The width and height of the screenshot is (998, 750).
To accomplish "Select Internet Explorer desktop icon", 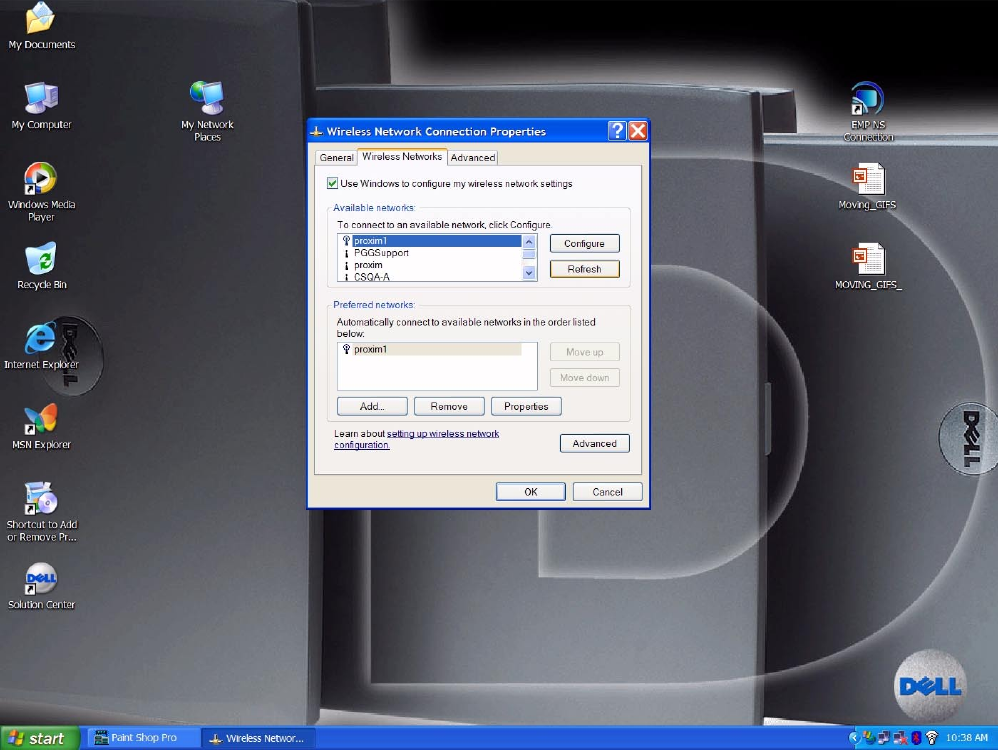I will click(41, 346).
